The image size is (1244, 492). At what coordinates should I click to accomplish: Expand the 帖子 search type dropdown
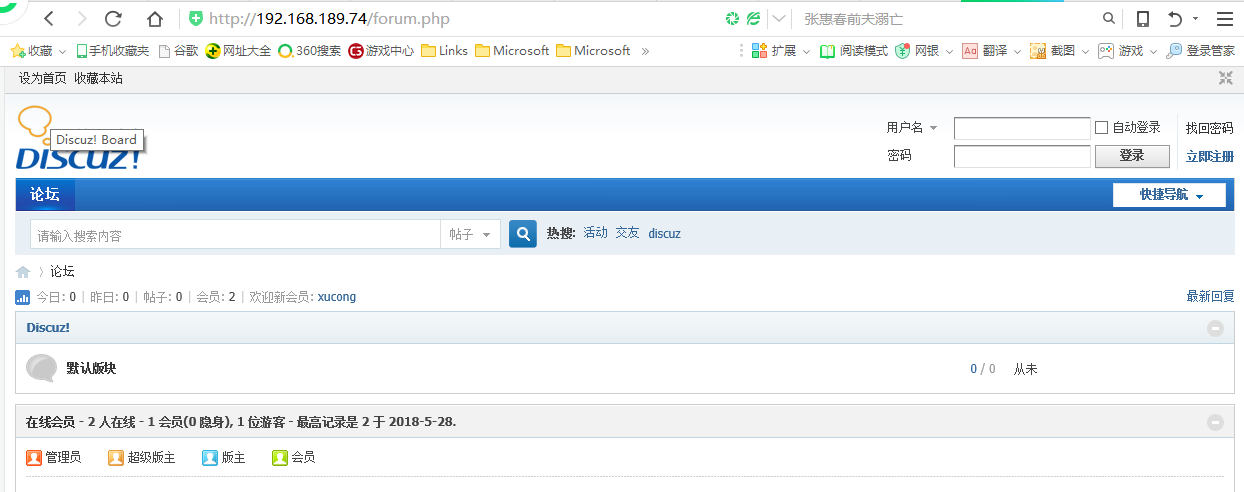coord(470,234)
